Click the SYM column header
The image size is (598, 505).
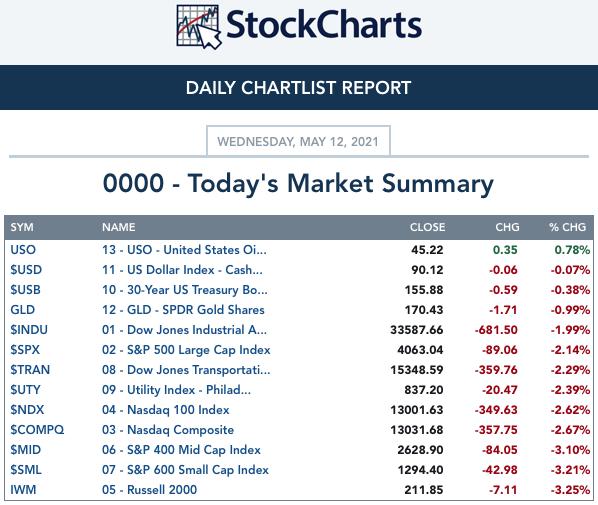pyautogui.click(x=22, y=227)
